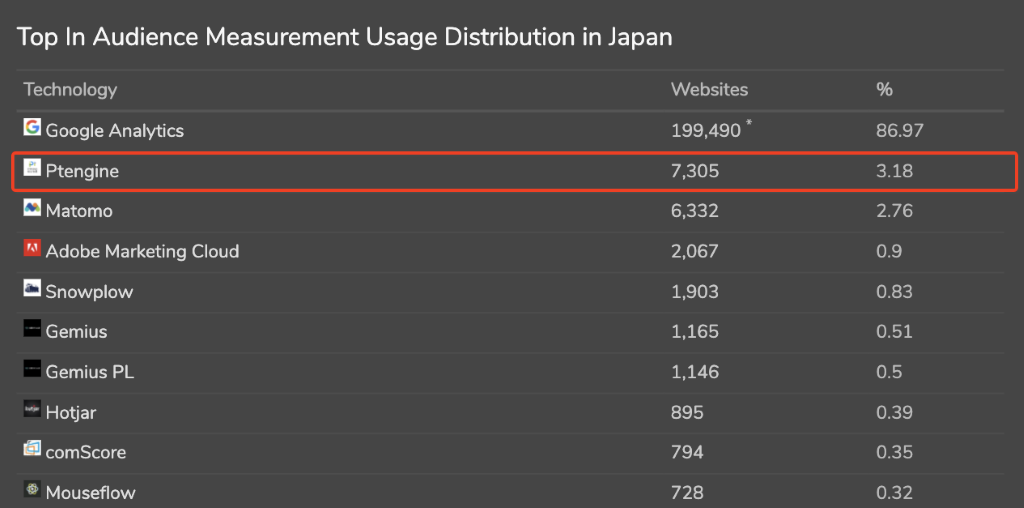
Task: Click the Matomo logo icon
Action: click(x=32, y=209)
